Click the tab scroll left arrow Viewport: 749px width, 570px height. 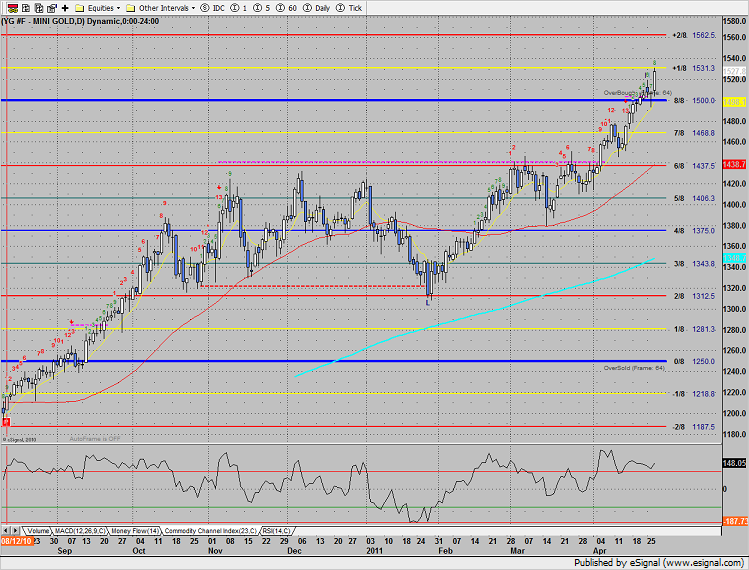(6, 530)
